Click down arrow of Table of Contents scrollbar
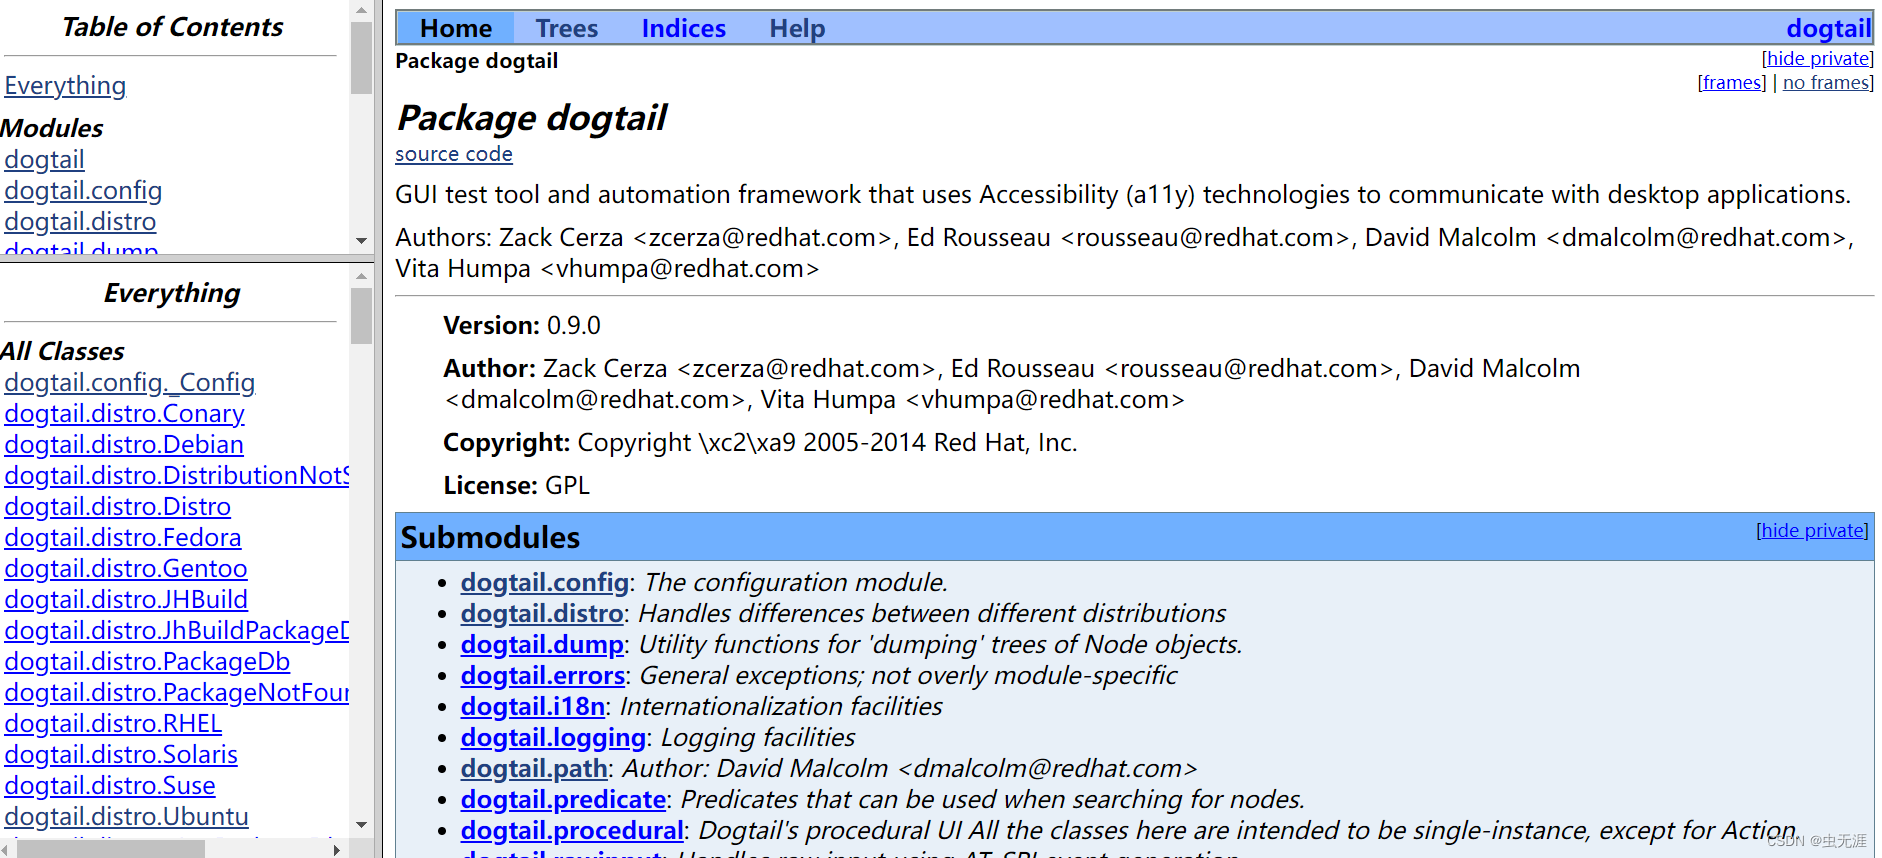The height and width of the screenshot is (858, 1882). click(x=362, y=241)
